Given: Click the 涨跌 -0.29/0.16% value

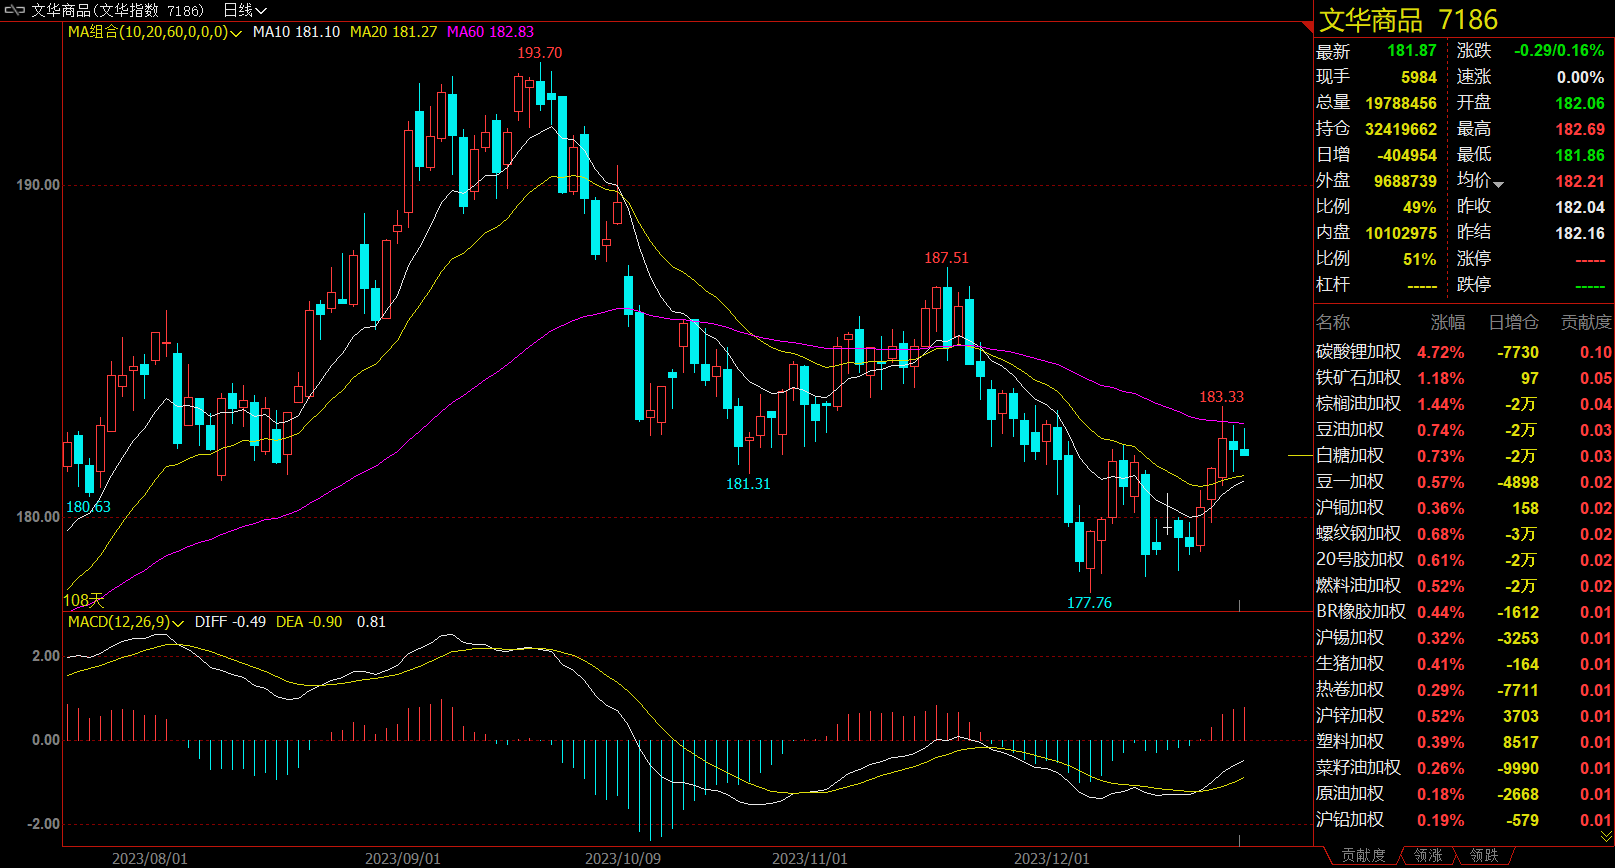Looking at the screenshot, I should tap(1559, 51).
